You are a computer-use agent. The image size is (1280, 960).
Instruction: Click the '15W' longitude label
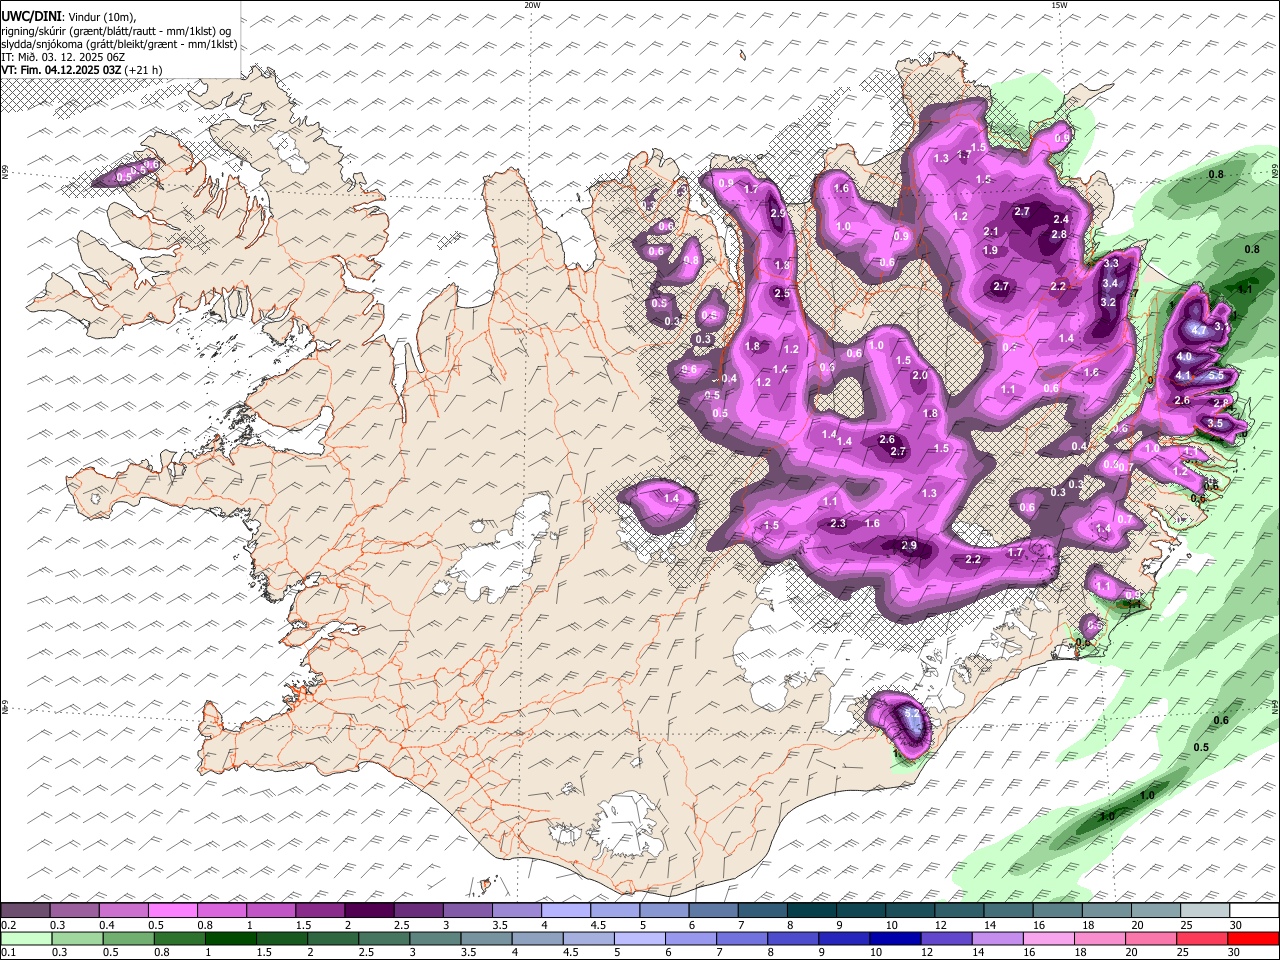click(x=1059, y=5)
